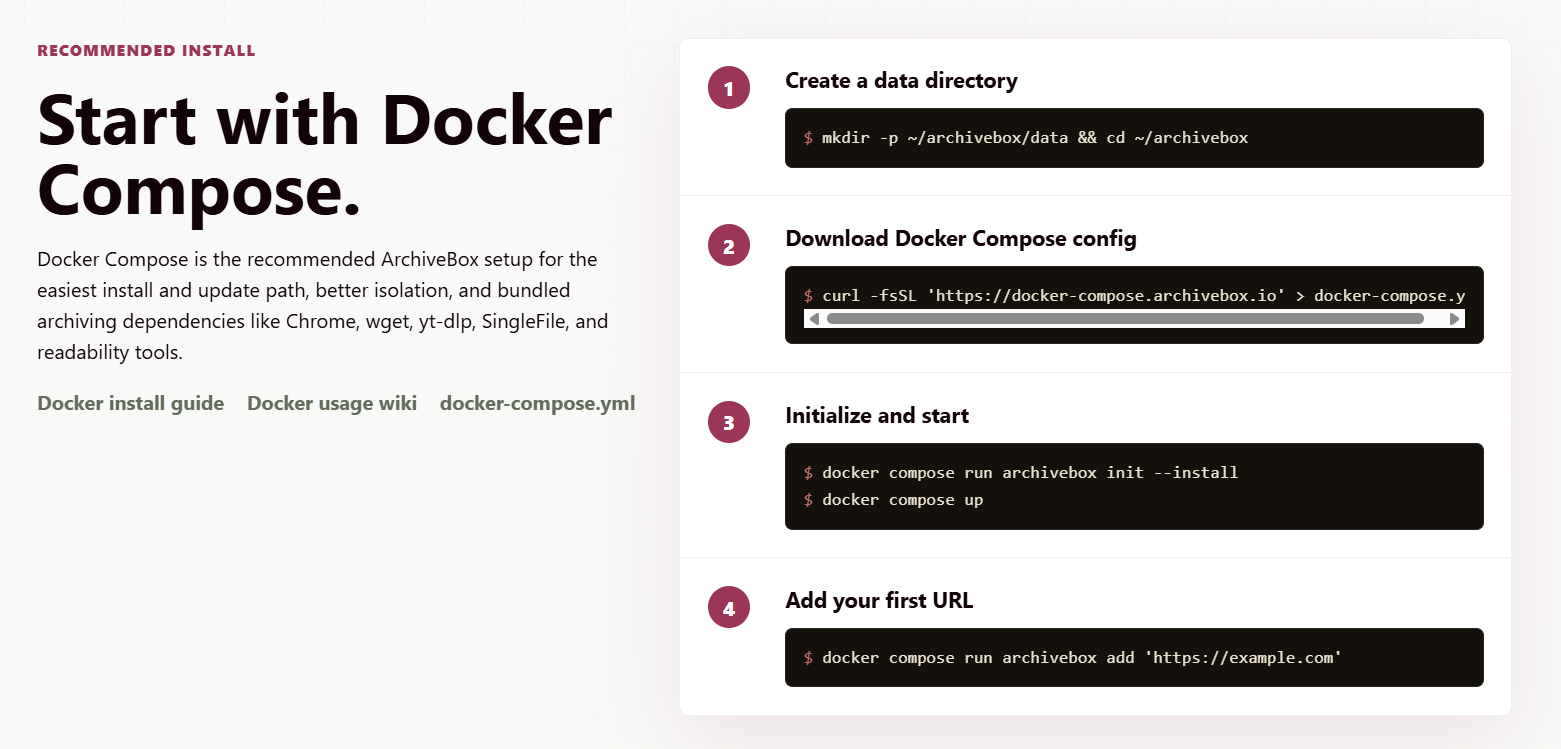Open the Docker usage wiki link
The height and width of the screenshot is (749, 1561).
[x=332, y=403]
